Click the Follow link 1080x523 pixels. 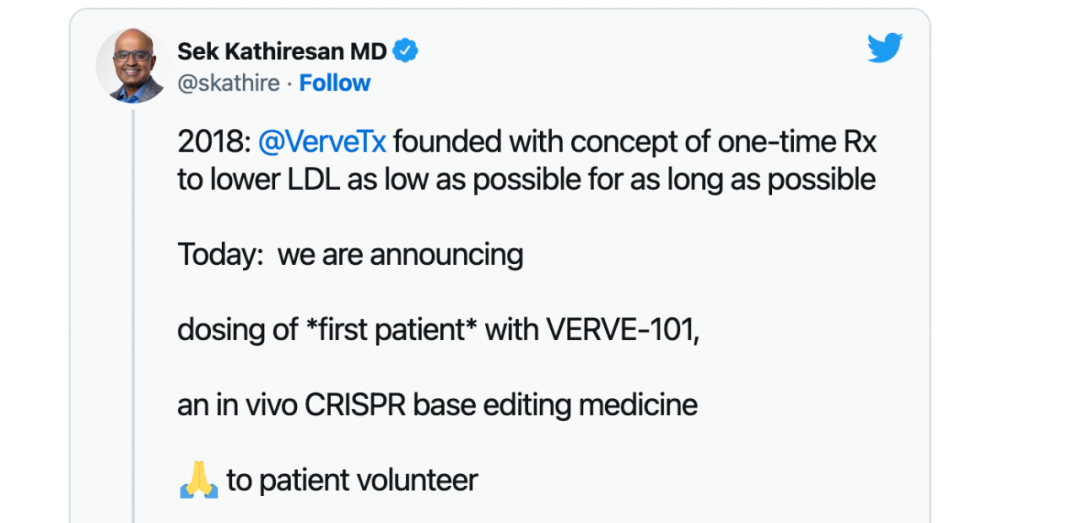pos(335,83)
